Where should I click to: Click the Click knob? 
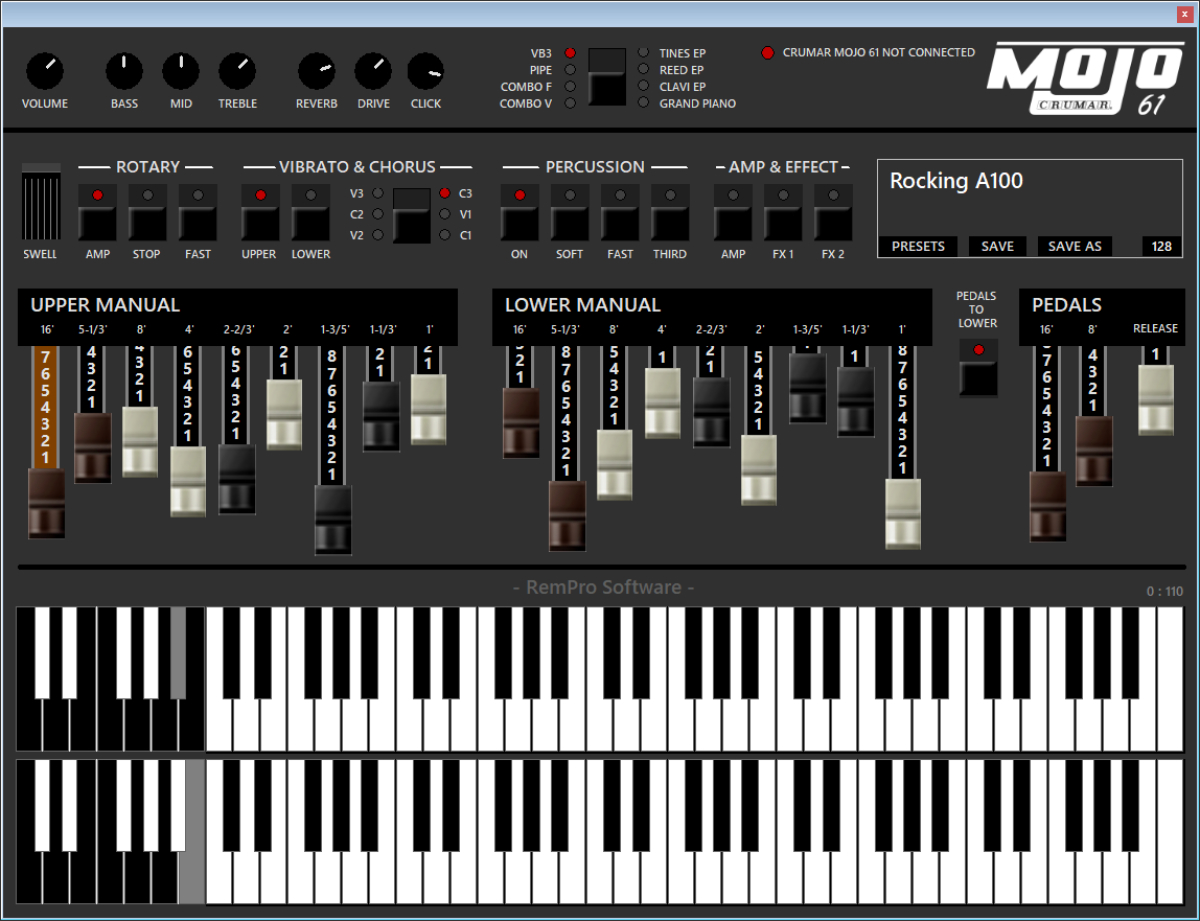coord(426,71)
